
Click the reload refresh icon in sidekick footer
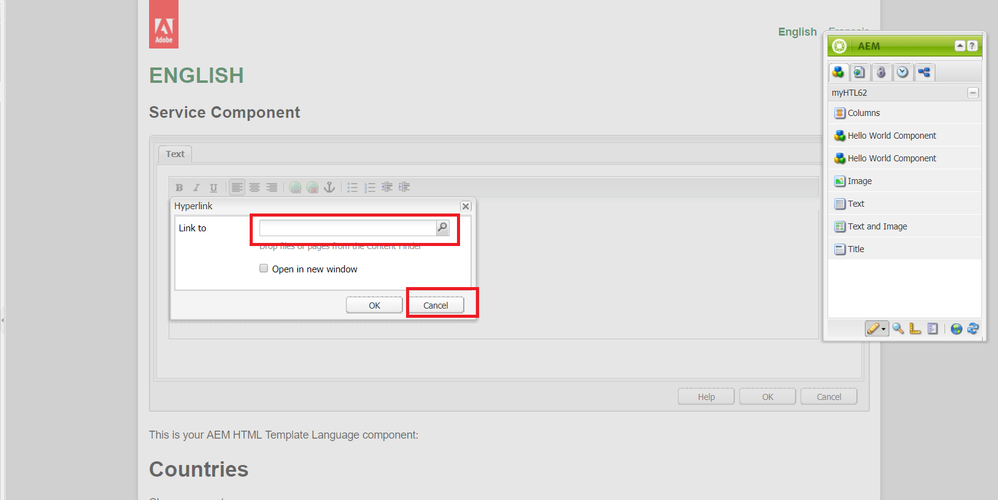(x=973, y=328)
